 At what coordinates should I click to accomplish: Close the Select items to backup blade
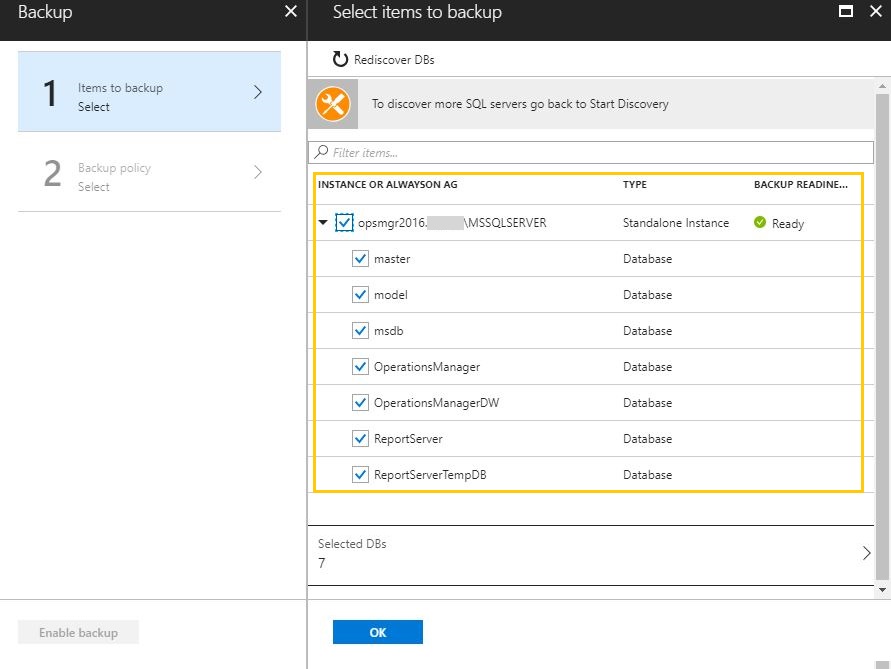(x=876, y=11)
